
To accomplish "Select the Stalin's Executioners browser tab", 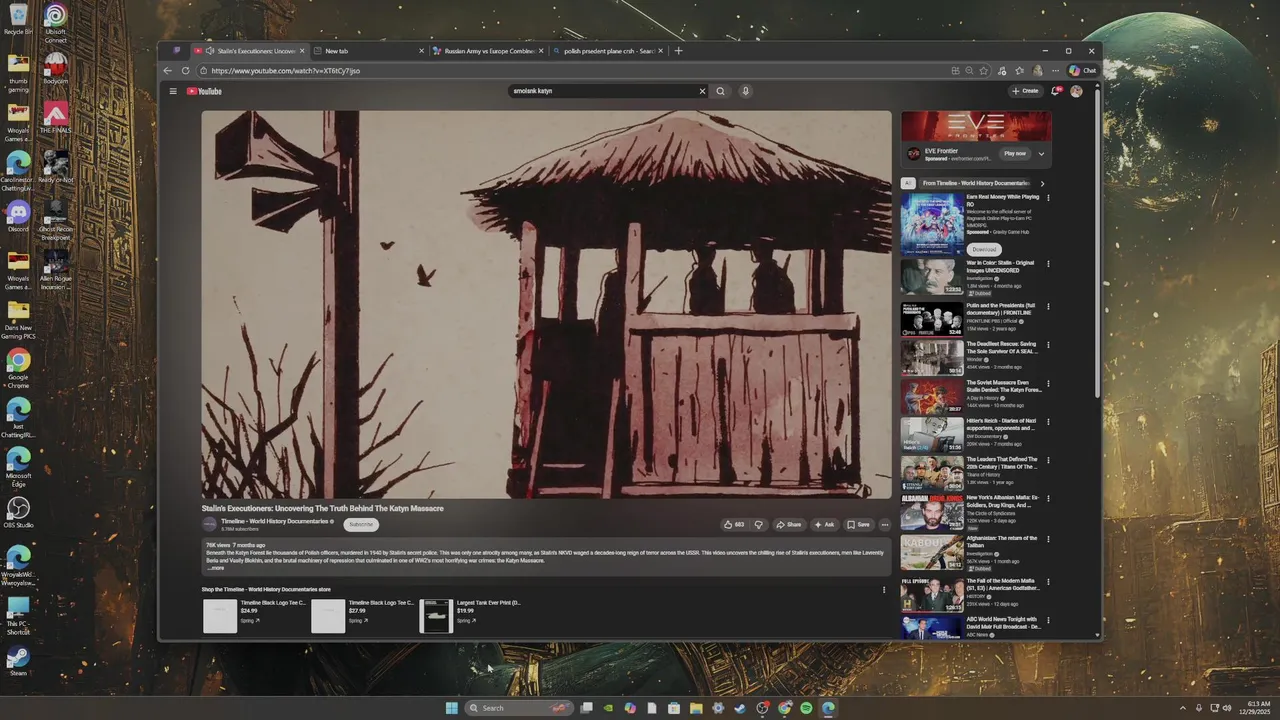I will (x=250, y=51).
